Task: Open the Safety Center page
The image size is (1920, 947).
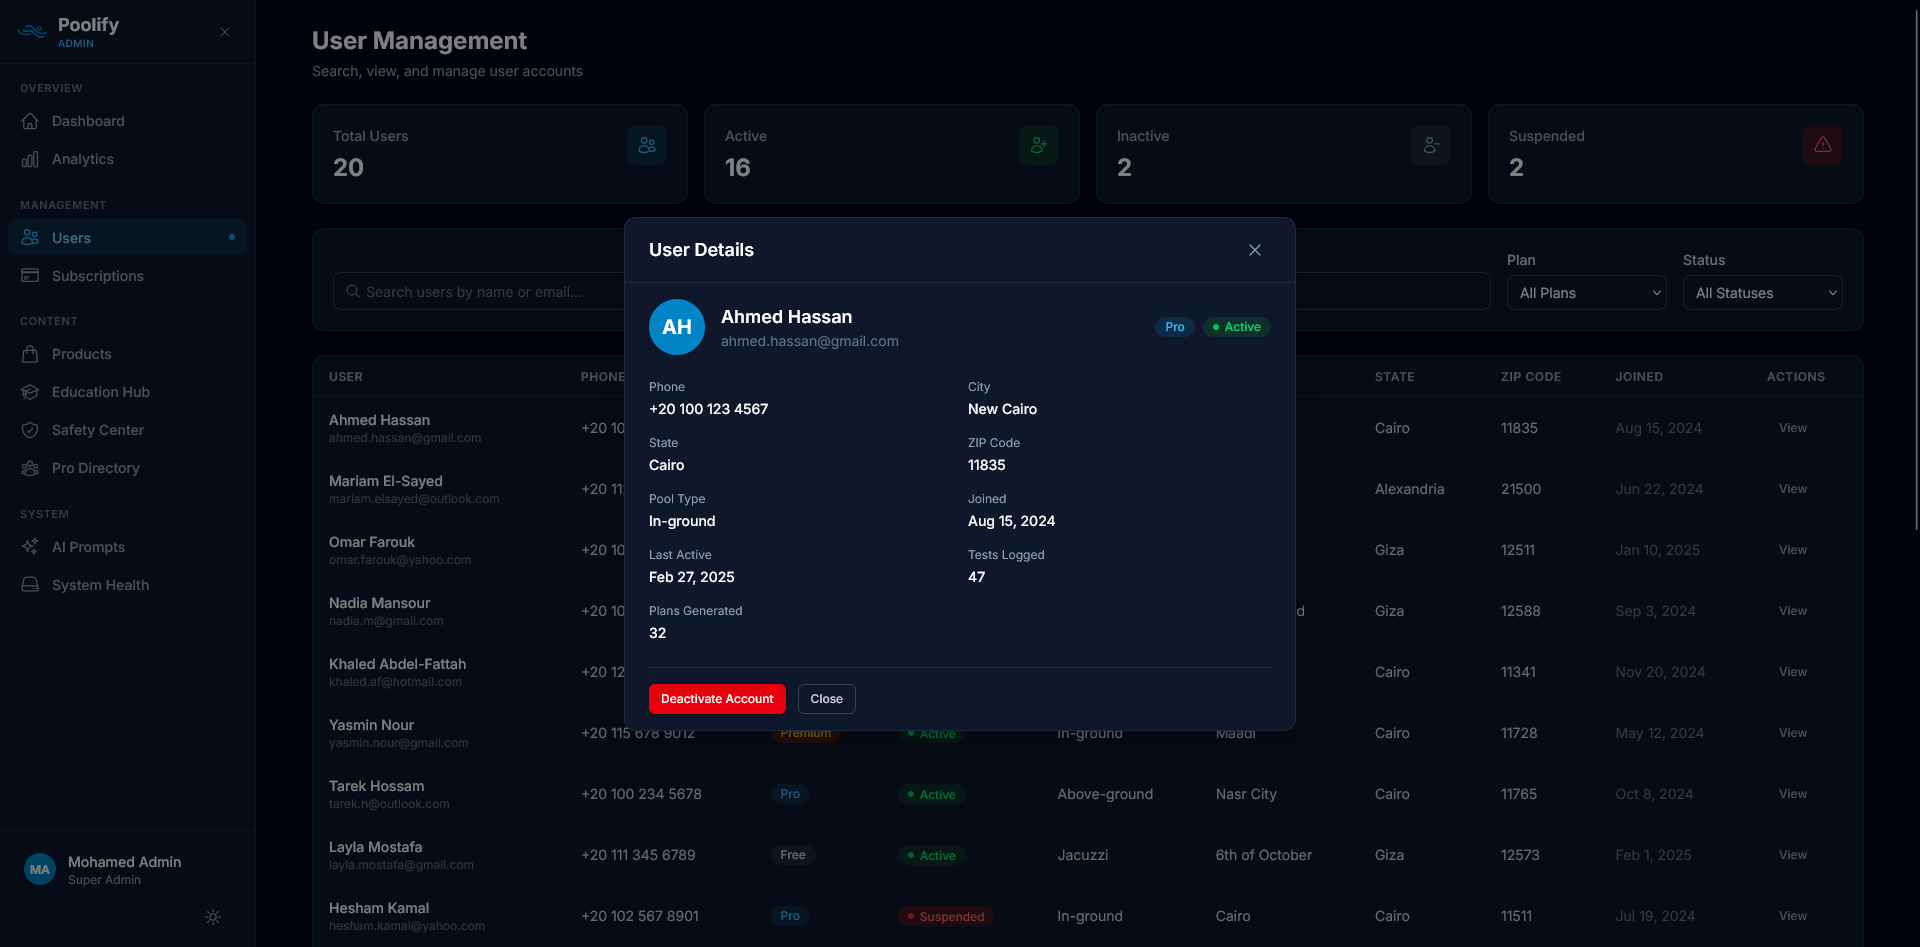Action: coord(127,430)
